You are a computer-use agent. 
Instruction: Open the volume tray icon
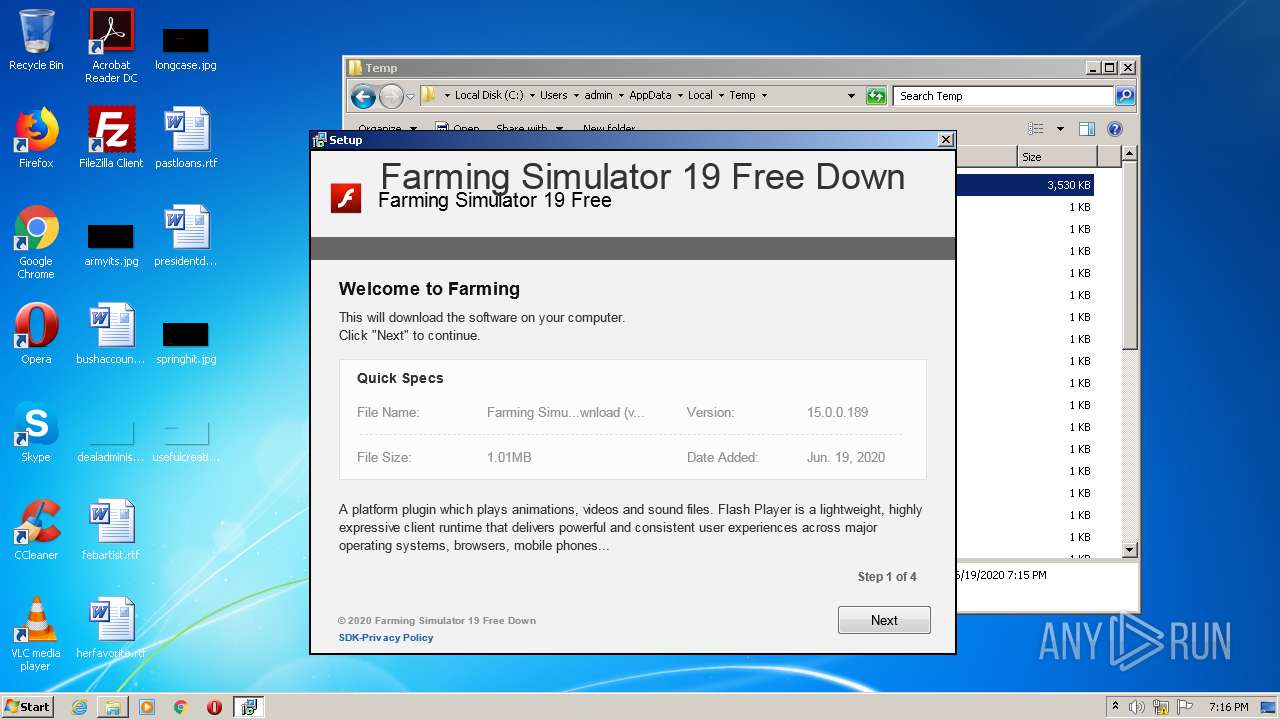point(1136,707)
